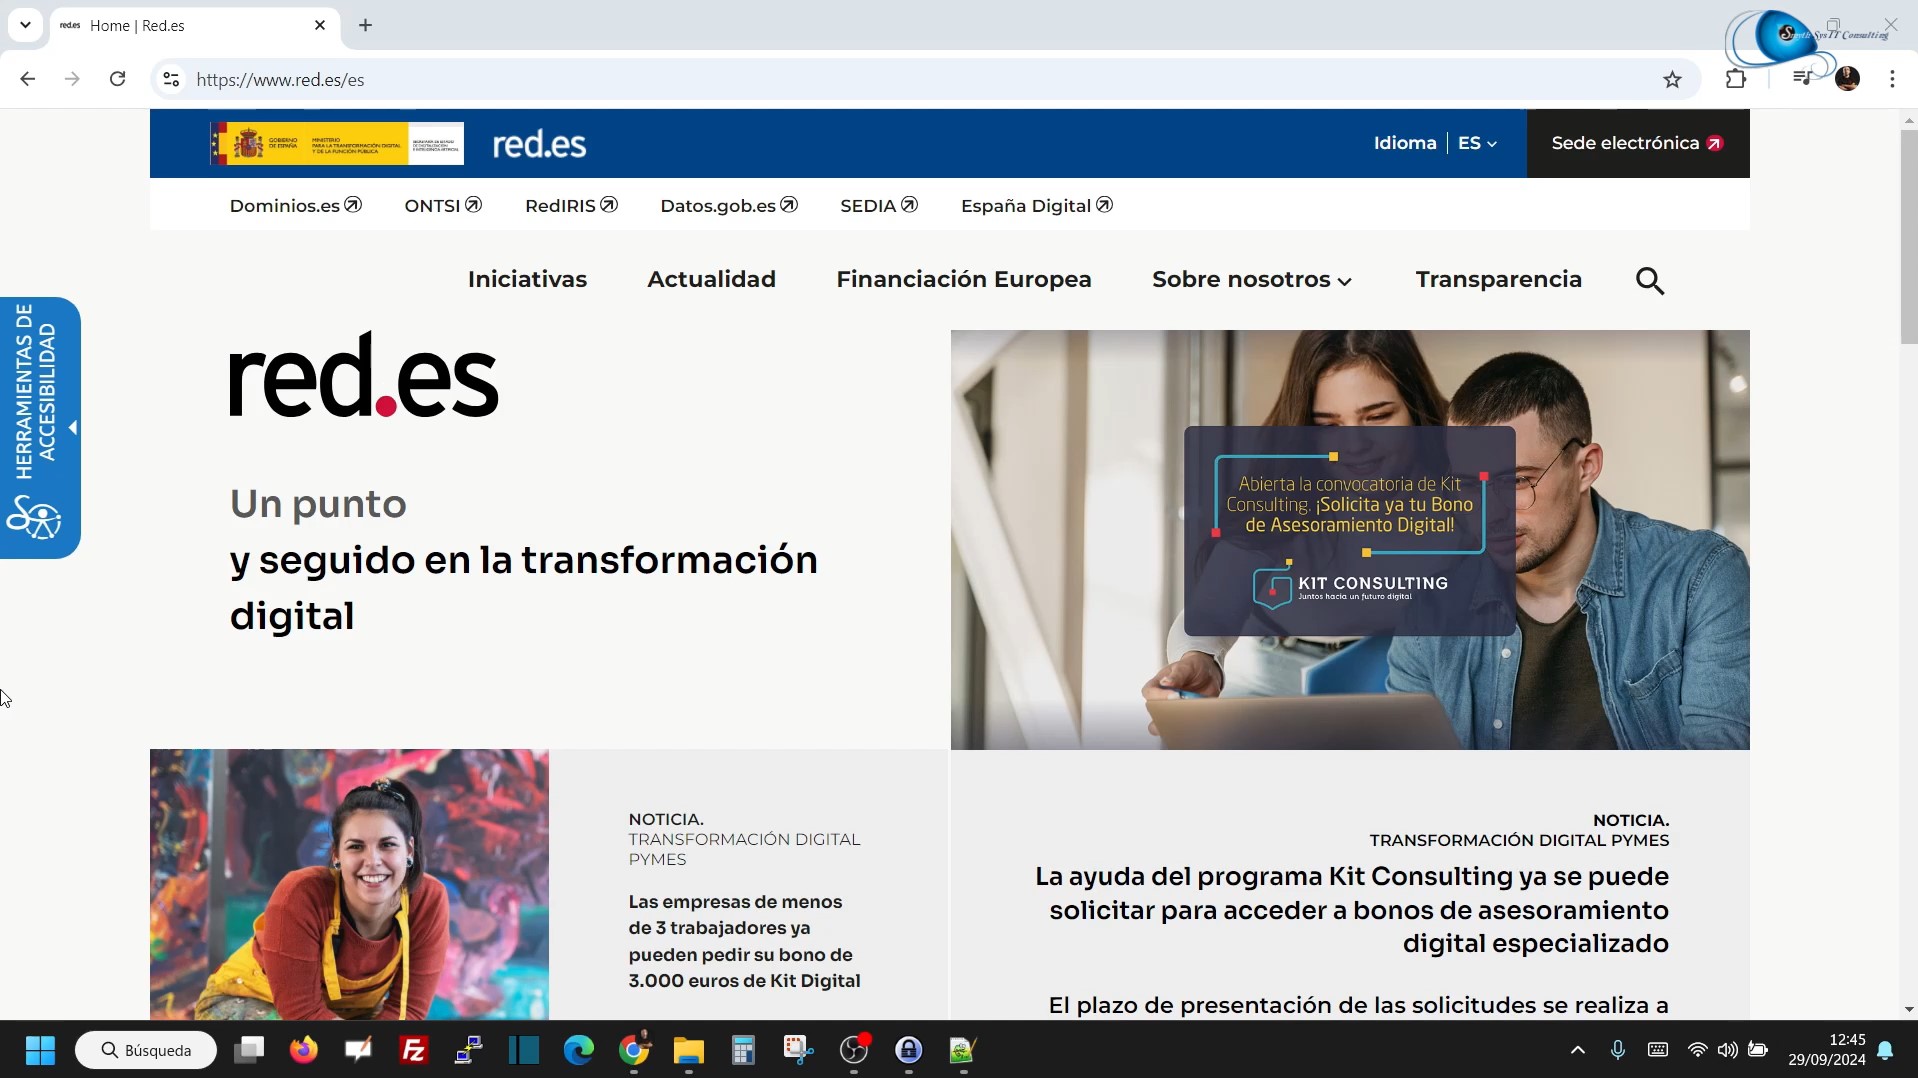
Task: Show hidden system tray icons
Action: tap(1577, 1050)
